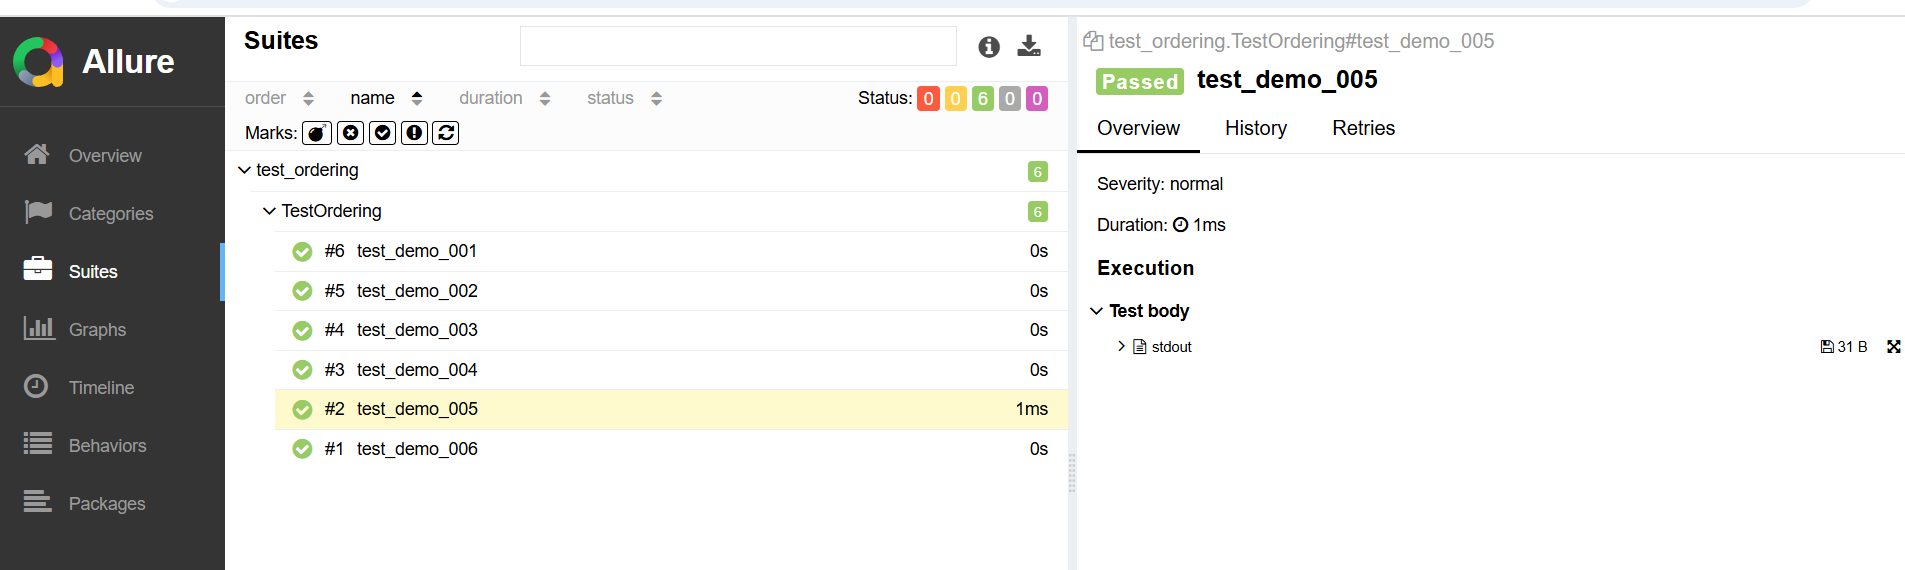The width and height of the screenshot is (1905, 570).
Task: Open test_demo_001 result
Action: tap(671, 251)
